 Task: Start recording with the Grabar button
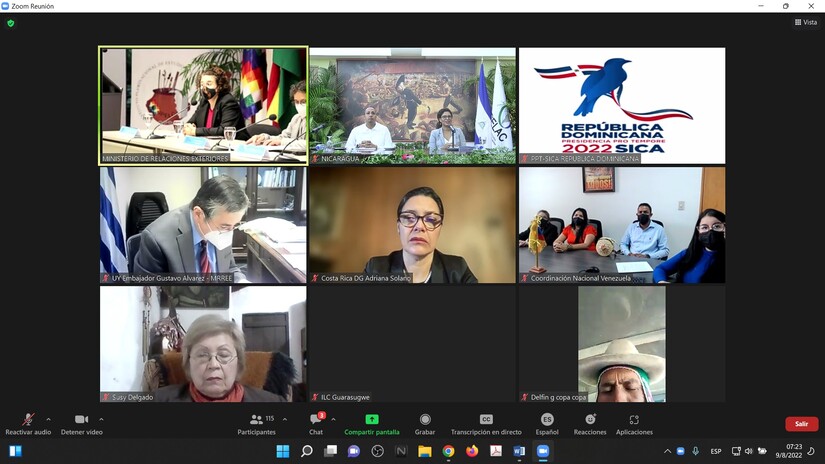click(x=425, y=424)
